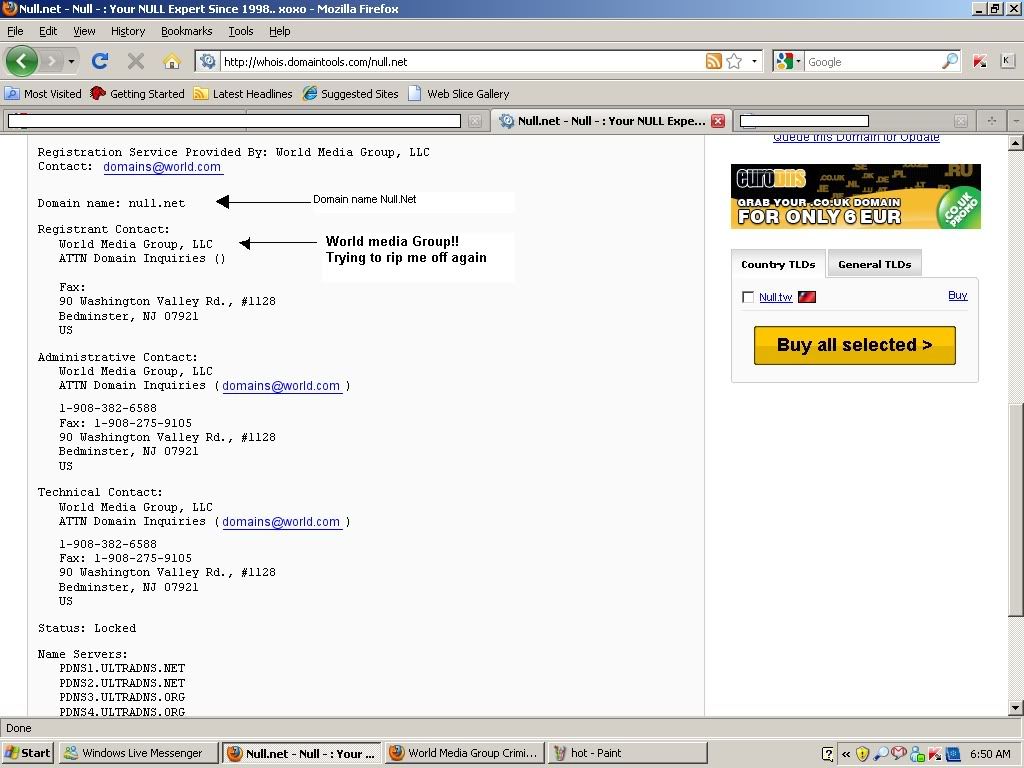Open the Suggested Sites bookmark
Viewport: 1024px width, 768px height.
[x=351, y=93]
